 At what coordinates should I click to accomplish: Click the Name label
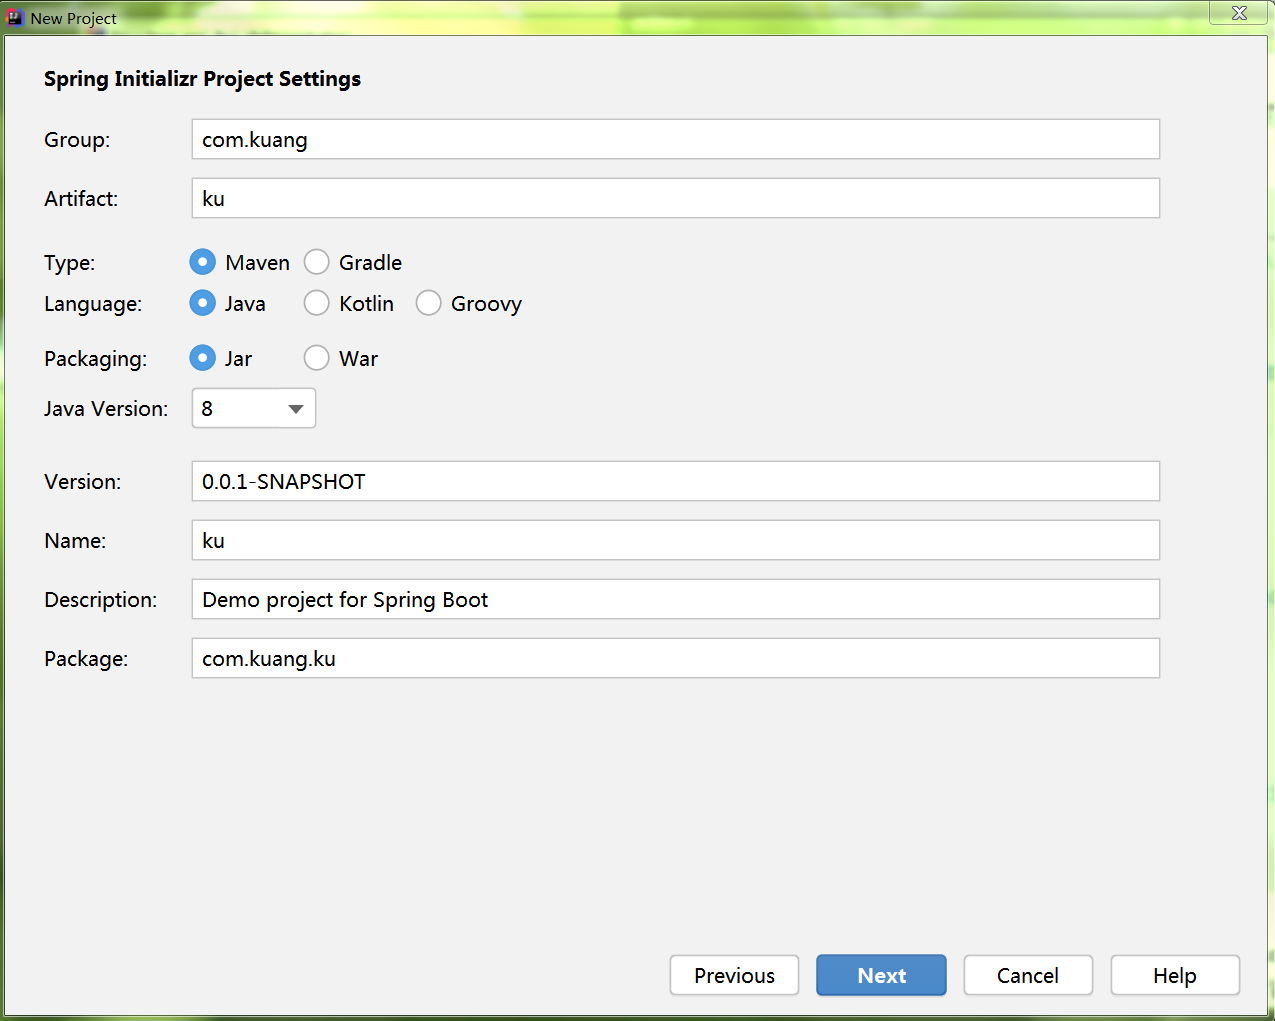pos(75,541)
